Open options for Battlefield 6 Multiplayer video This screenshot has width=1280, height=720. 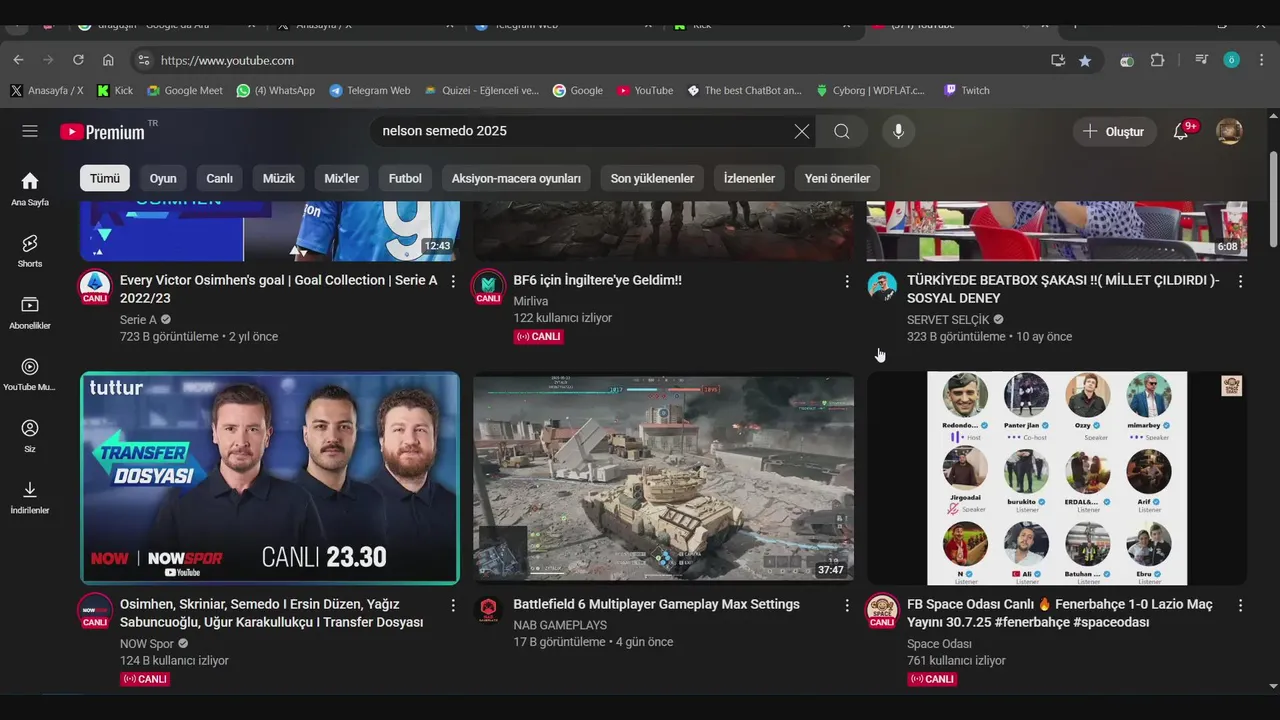click(847, 605)
